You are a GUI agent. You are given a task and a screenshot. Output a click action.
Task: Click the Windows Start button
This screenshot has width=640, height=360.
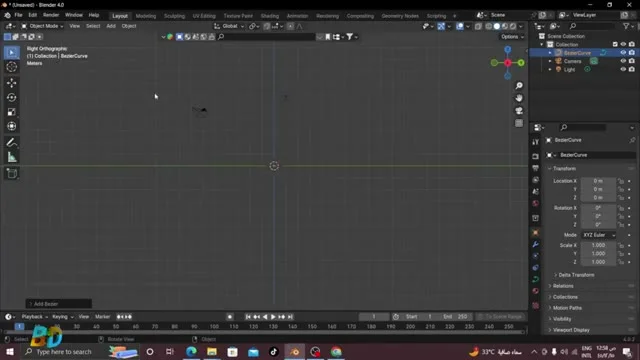click(x=10, y=352)
